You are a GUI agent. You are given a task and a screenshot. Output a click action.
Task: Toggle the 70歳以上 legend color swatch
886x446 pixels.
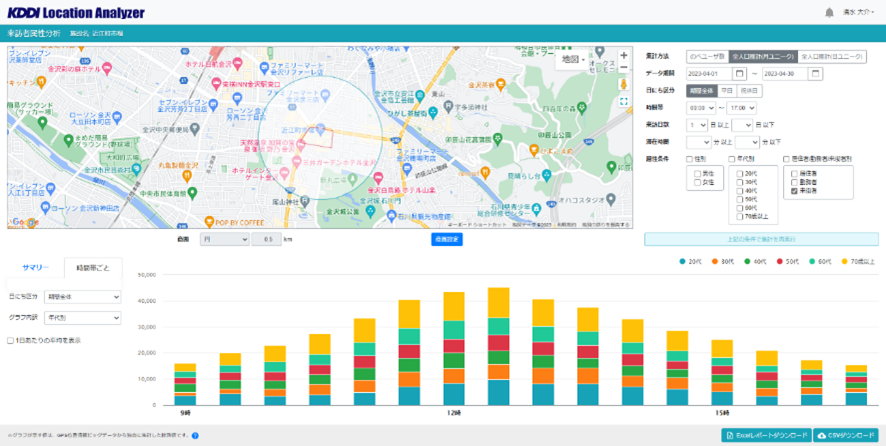pyautogui.click(x=846, y=262)
